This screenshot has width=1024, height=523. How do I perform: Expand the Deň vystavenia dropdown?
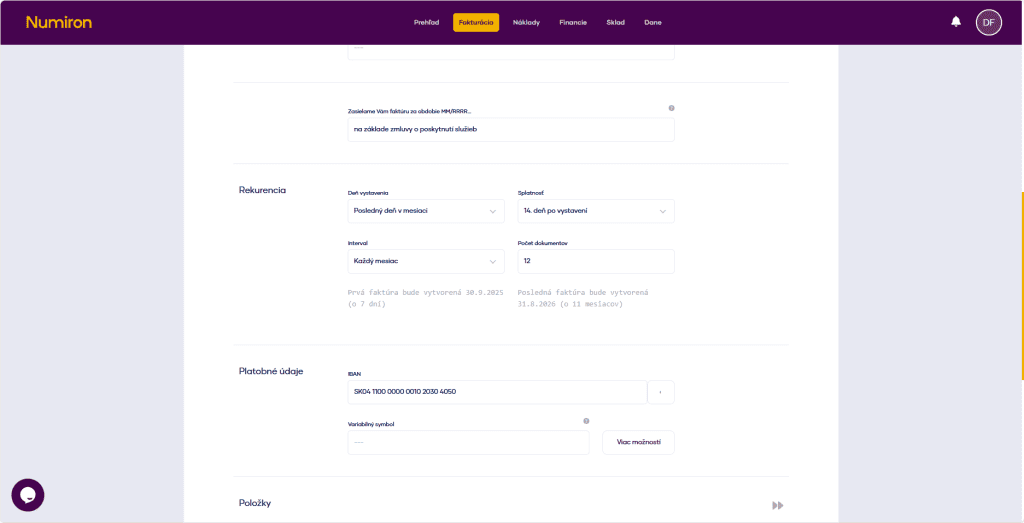426,211
